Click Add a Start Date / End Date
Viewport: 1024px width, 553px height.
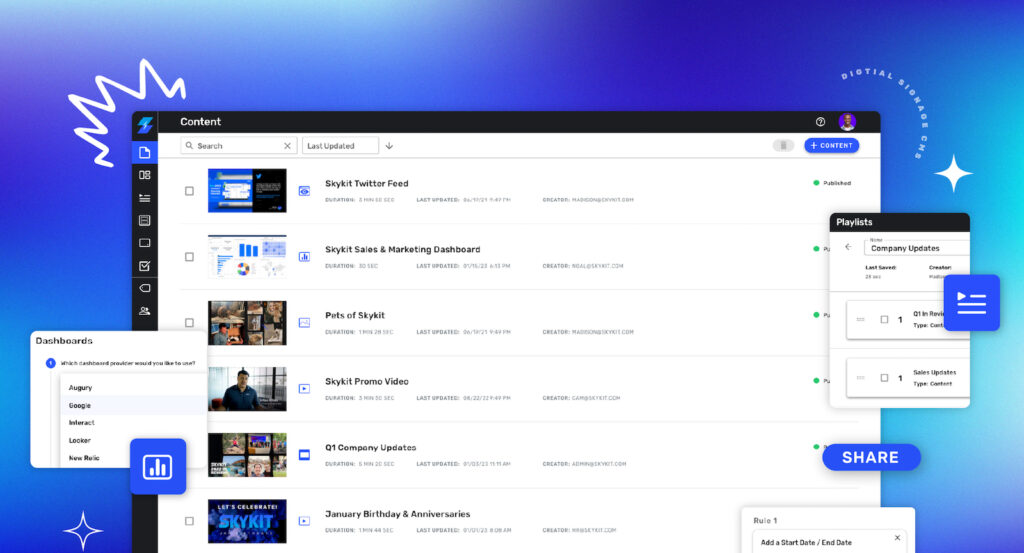click(x=806, y=543)
